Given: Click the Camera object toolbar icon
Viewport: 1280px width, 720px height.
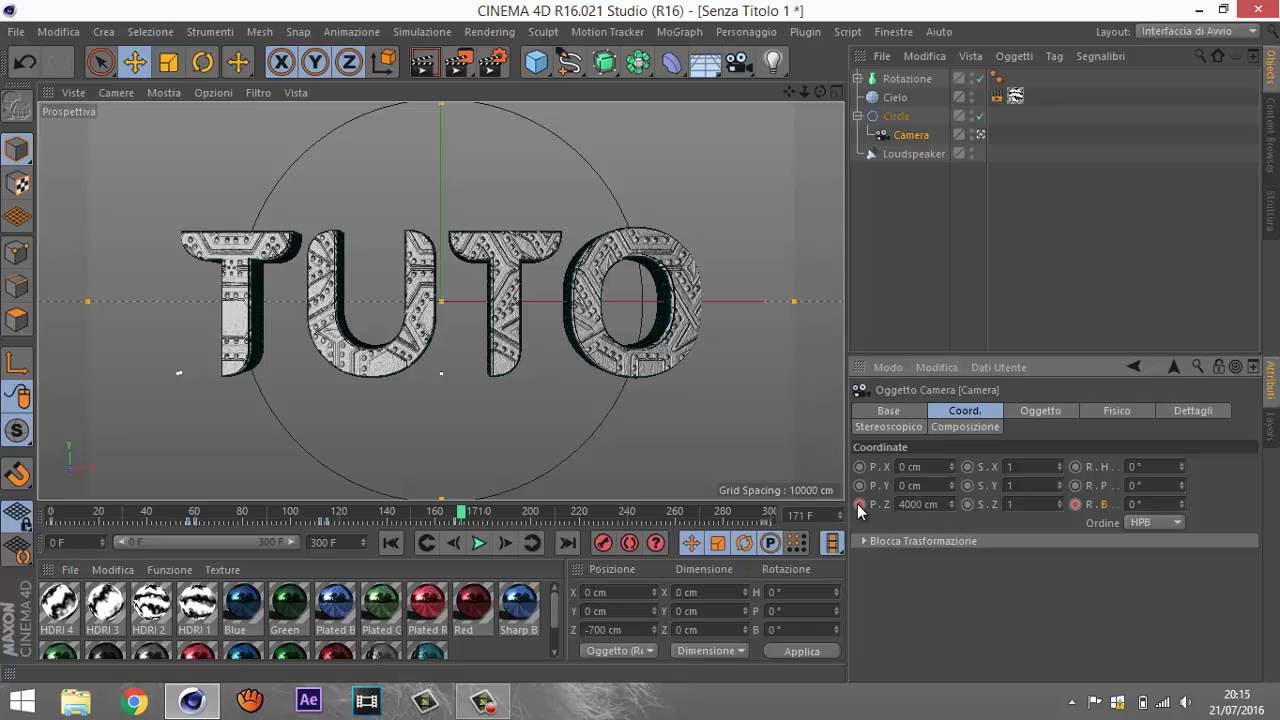Looking at the screenshot, I should pos(739,63).
